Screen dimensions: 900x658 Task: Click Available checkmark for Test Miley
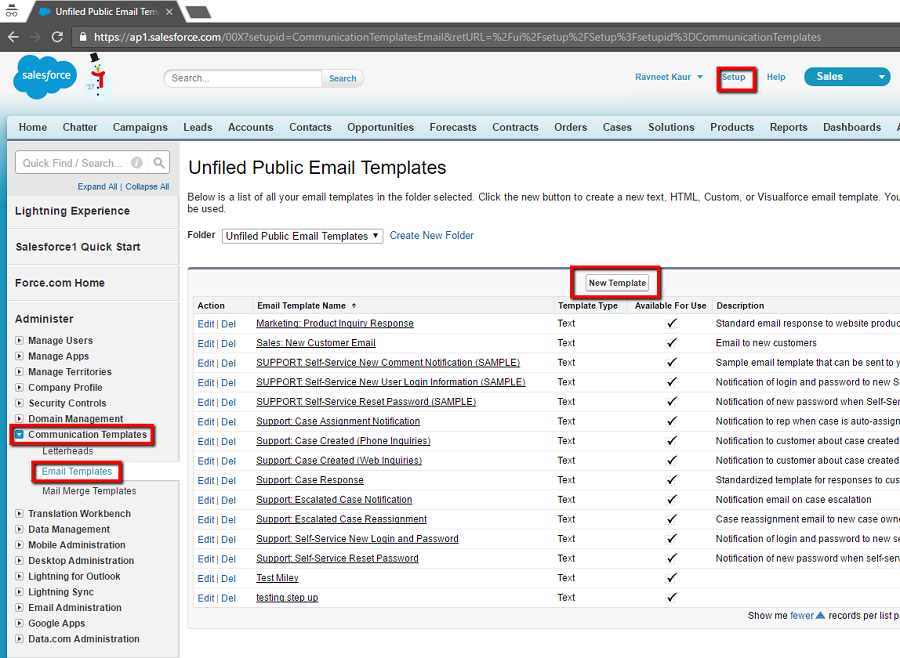click(671, 578)
